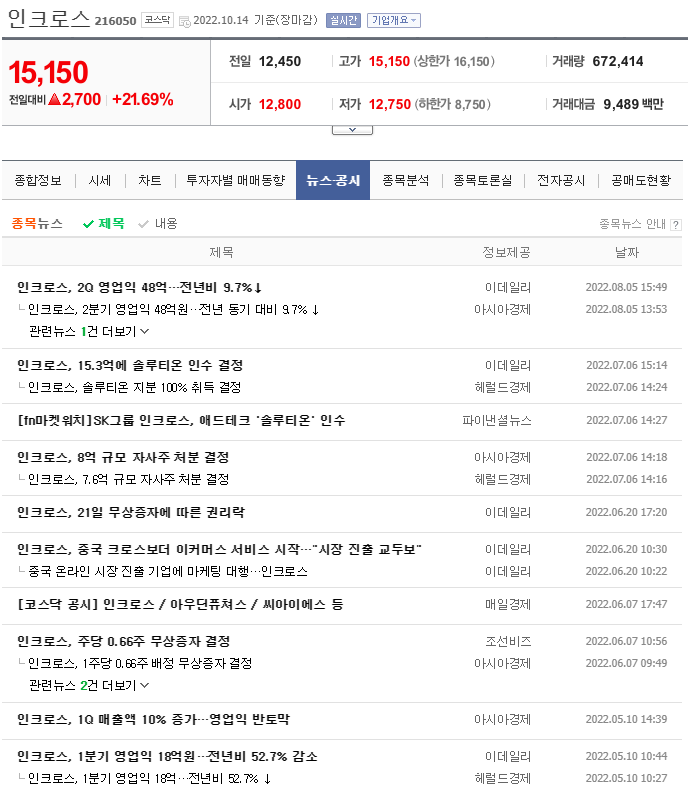
Task: Click the 날짜 column header
Action: click(627, 252)
